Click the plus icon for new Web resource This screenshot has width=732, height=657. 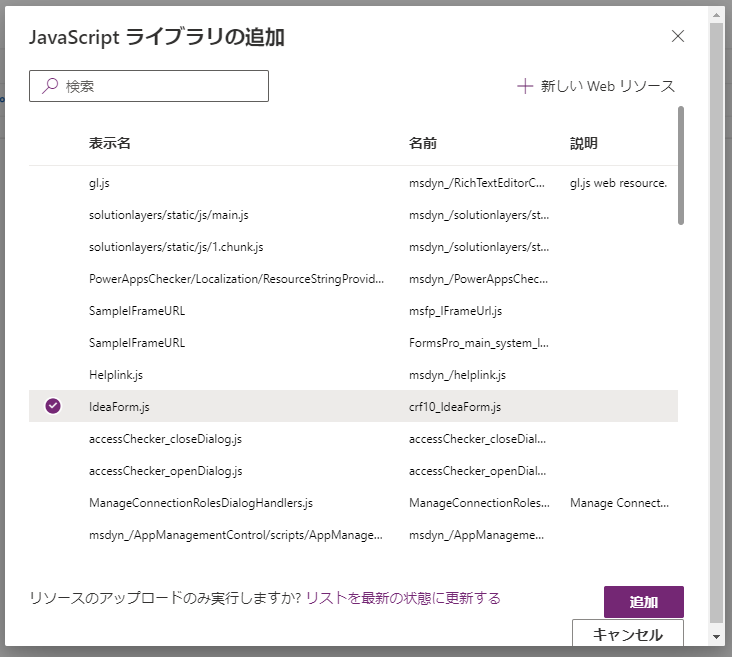point(525,86)
